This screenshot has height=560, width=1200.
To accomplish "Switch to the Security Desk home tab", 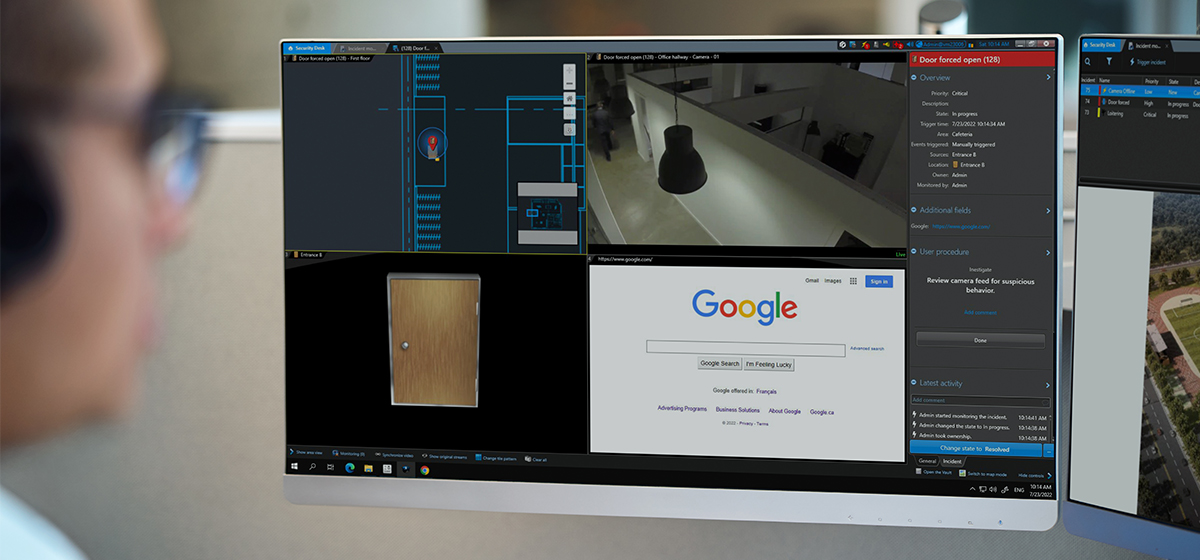I will click(308, 48).
